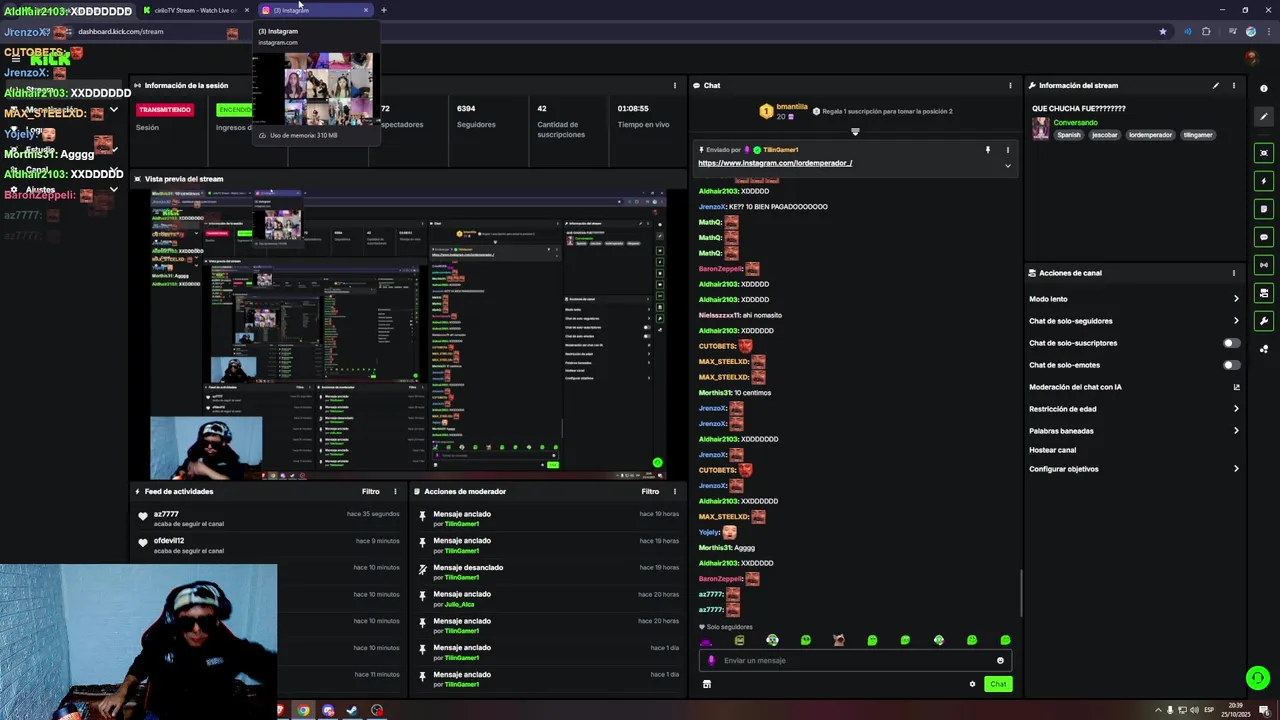1280x720 pixels.
Task: Open the Información del stream three-dot menu
Action: [x=1233, y=85]
